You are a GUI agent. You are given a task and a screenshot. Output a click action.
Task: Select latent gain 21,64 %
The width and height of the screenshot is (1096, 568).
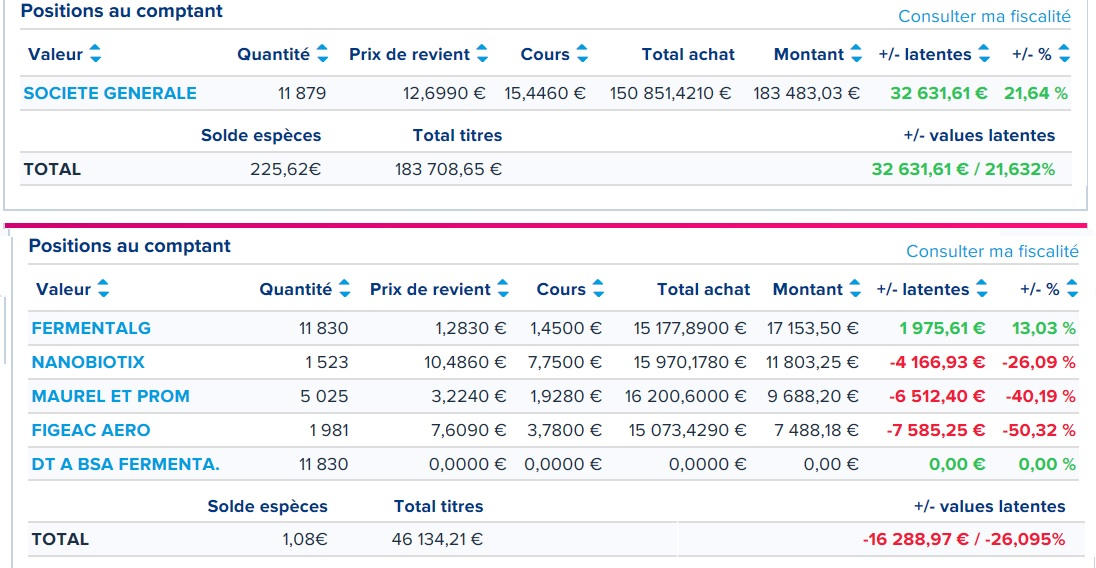[1036, 93]
